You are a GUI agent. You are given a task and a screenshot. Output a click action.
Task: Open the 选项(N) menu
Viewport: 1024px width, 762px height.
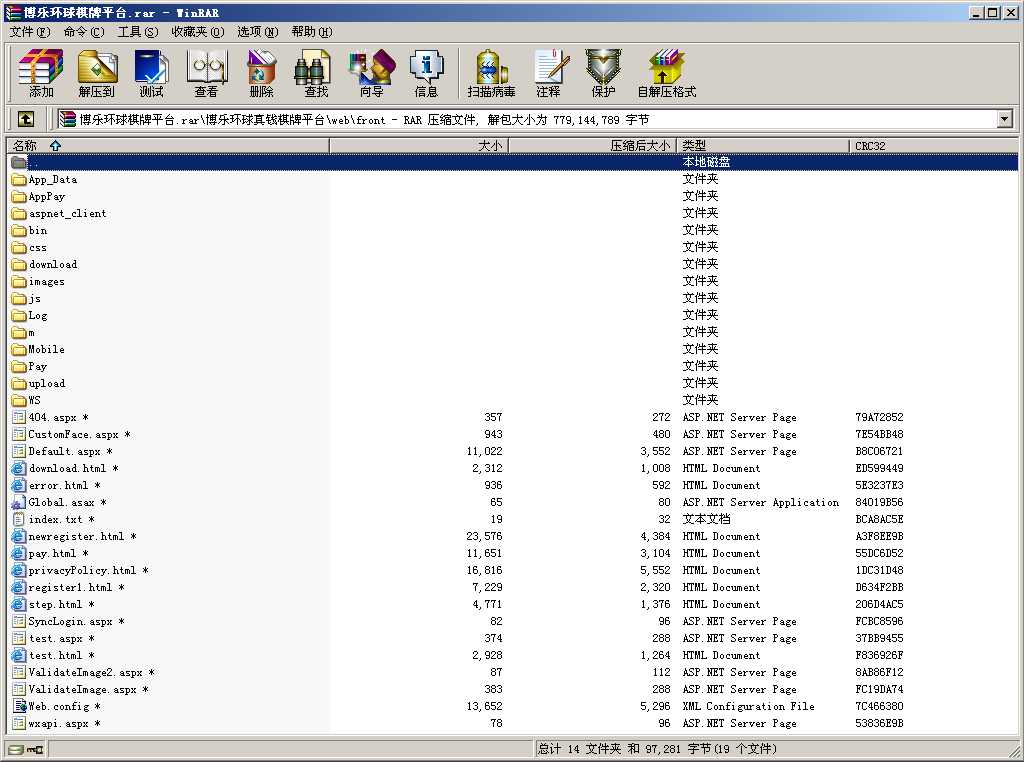pos(257,32)
